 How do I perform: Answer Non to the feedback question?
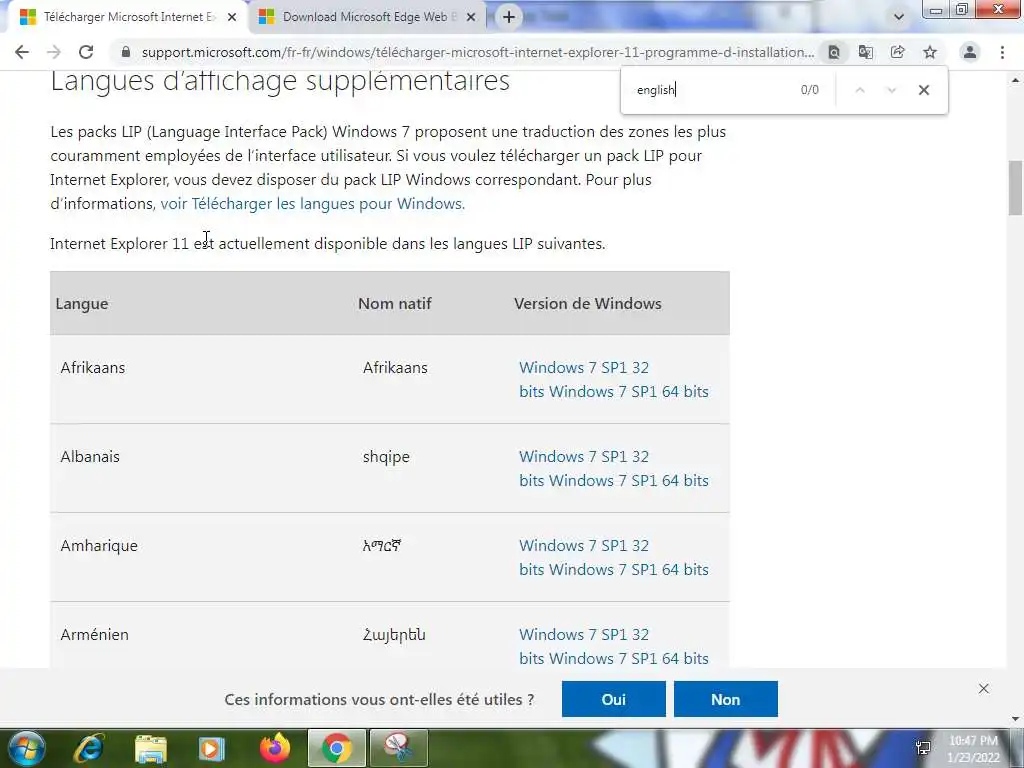click(x=726, y=699)
